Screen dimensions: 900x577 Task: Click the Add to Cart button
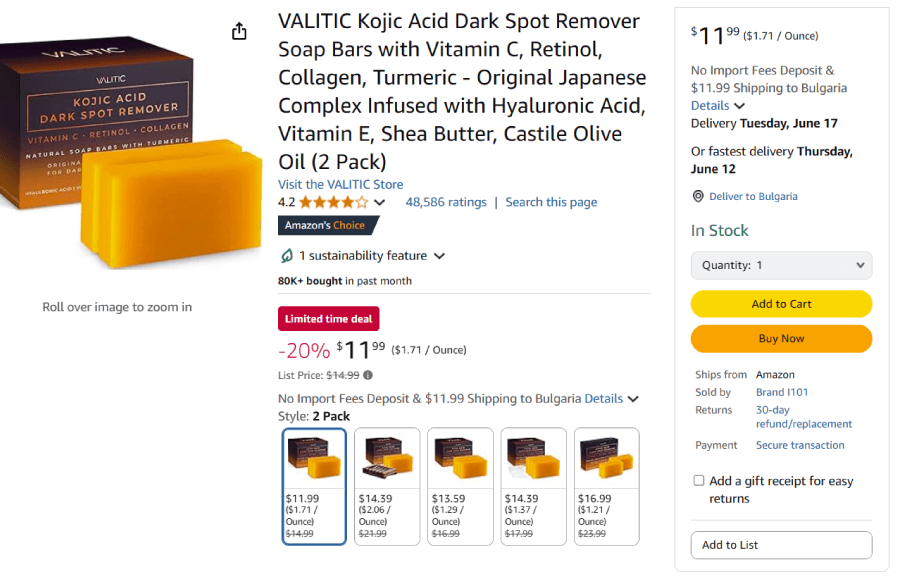pyautogui.click(x=781, y=304)
